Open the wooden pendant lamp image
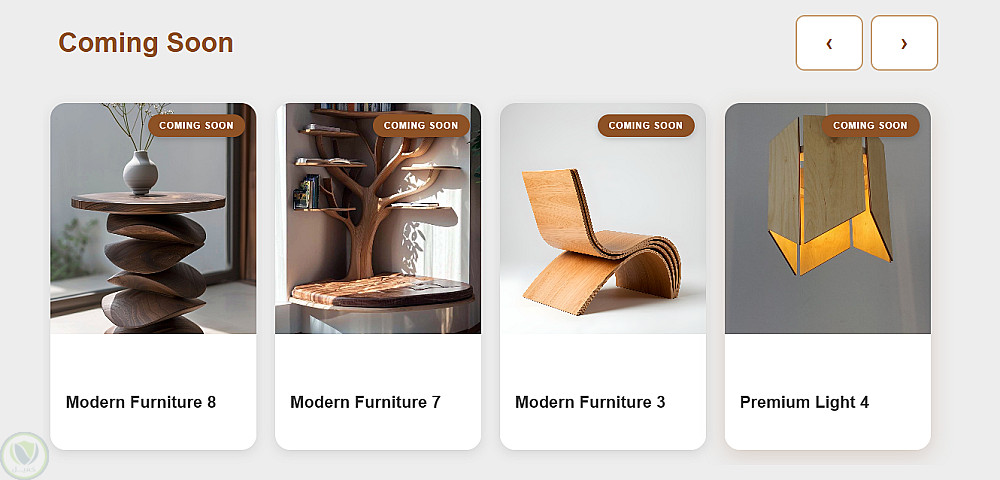 point(828,218)
